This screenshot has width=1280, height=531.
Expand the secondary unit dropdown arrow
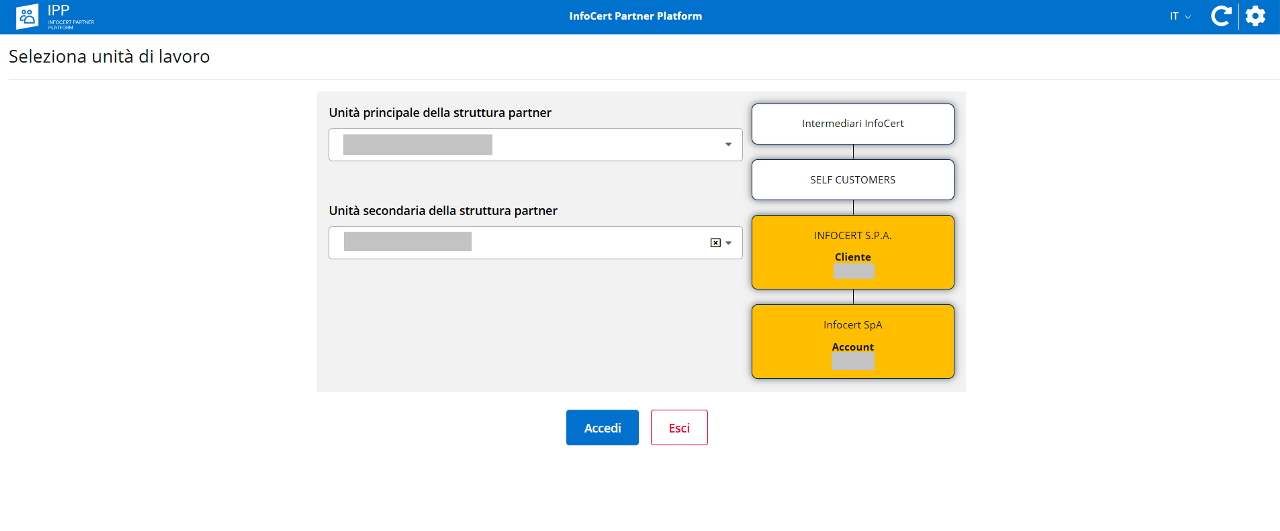click(x=729, y=243)
